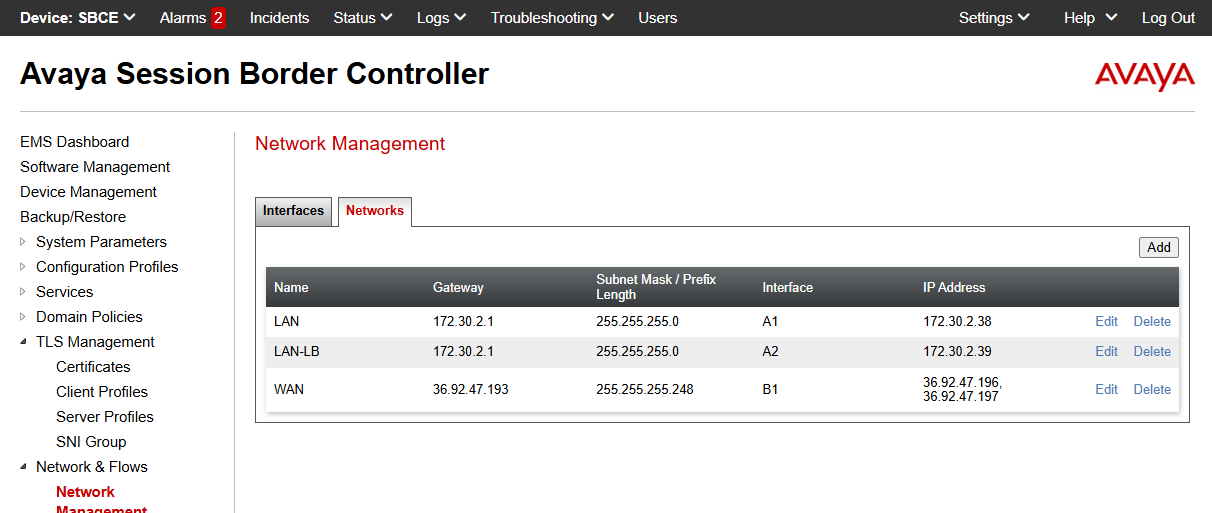Screen dimensions: 1212x513
Task: Select the Networks tab
Action: (375, 211)
